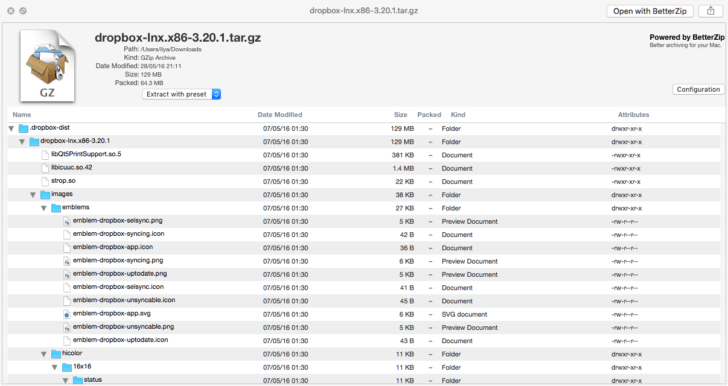This screenshot has width=728, height=386.
Task: Select the libicuuc.so.42 file name
Action: 72,167
